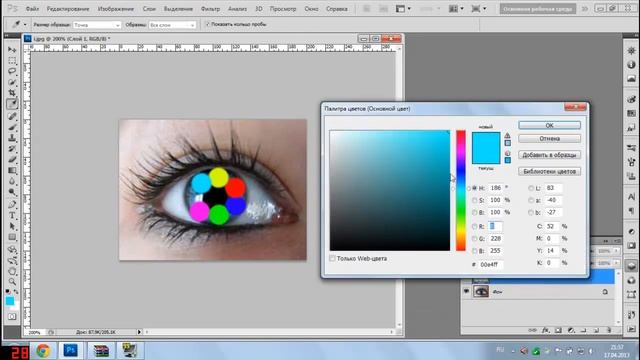The height and width of the screenshot is (360, 640).
Task: Open the Размер образца dropdown
Action: pyautogui.click(x=97, y=25)
